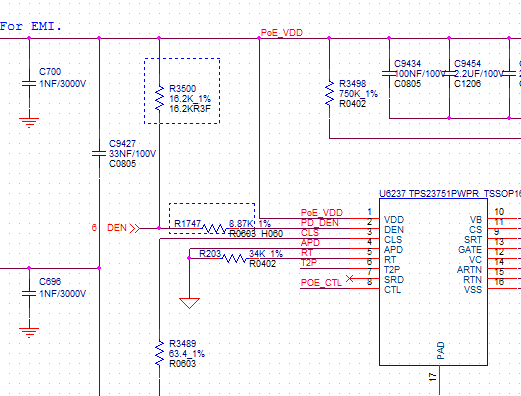Select capacitor symbol C9427
The image size is (521, 396).
pyautogui.click(x=99, y=153)
